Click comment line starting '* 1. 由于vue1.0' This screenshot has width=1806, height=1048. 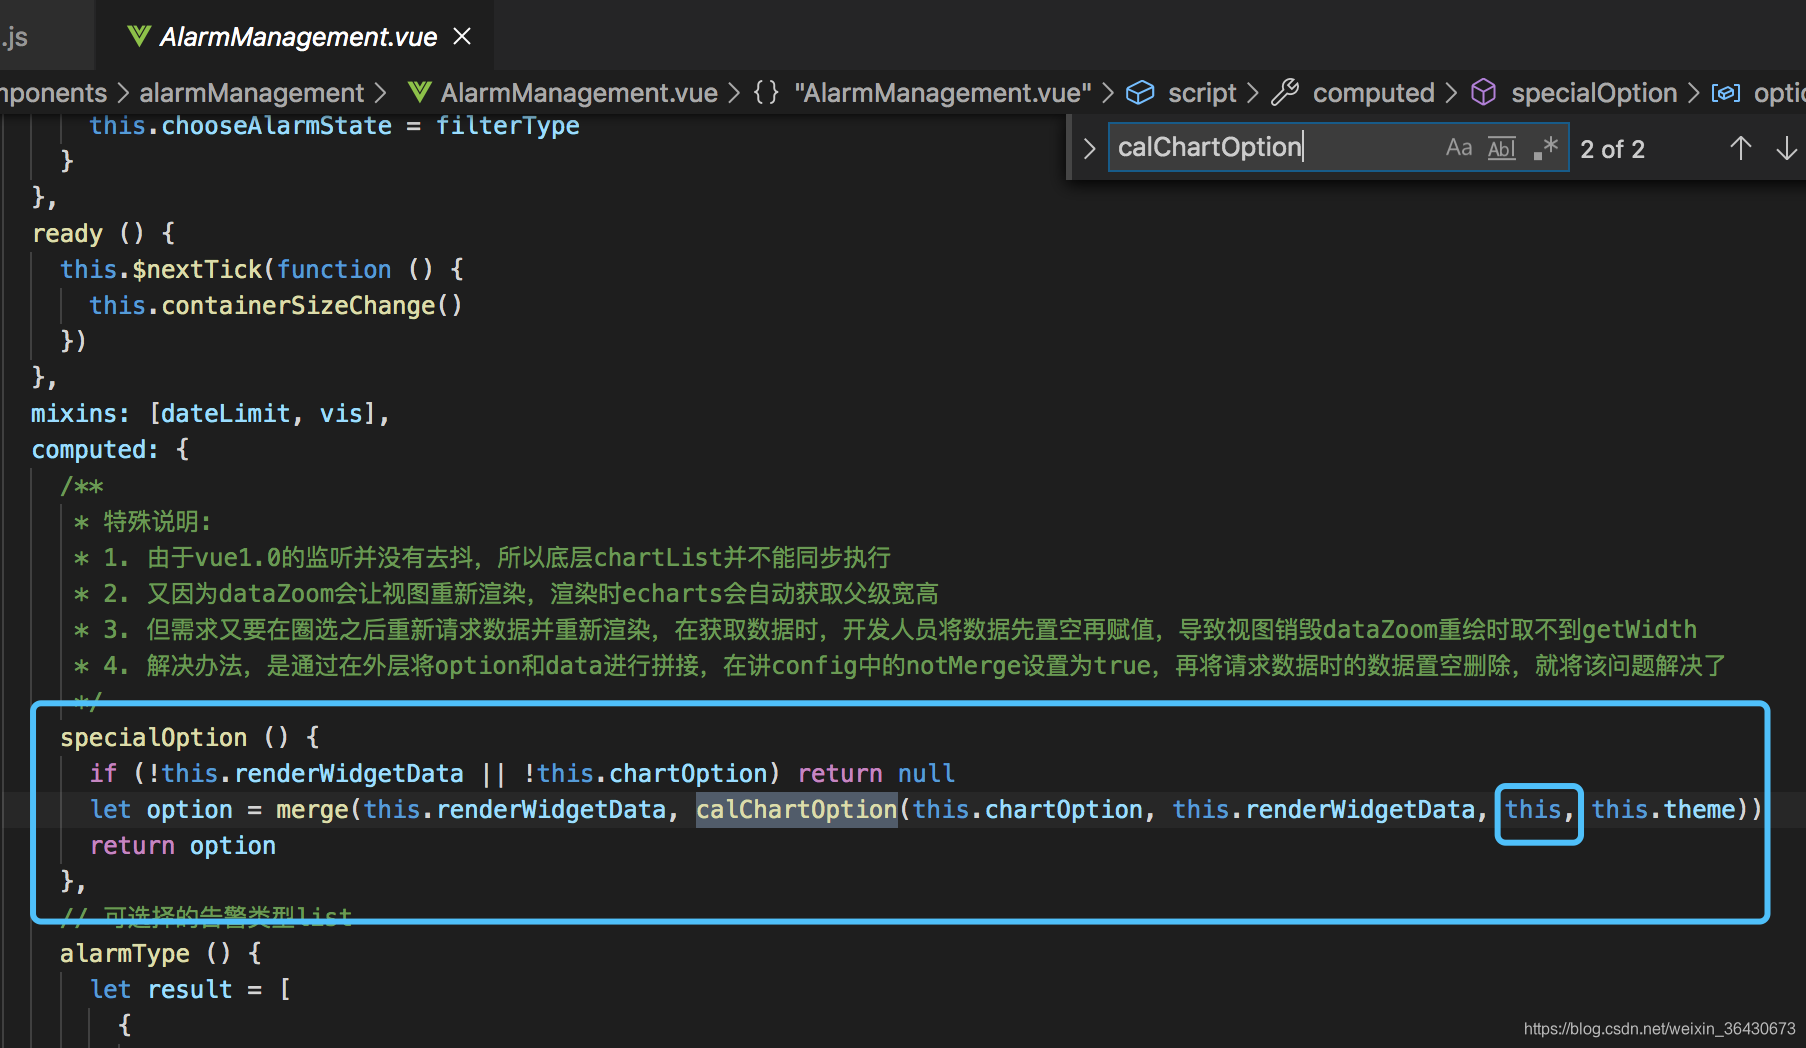pyautogui.click(x=482, y=557)
